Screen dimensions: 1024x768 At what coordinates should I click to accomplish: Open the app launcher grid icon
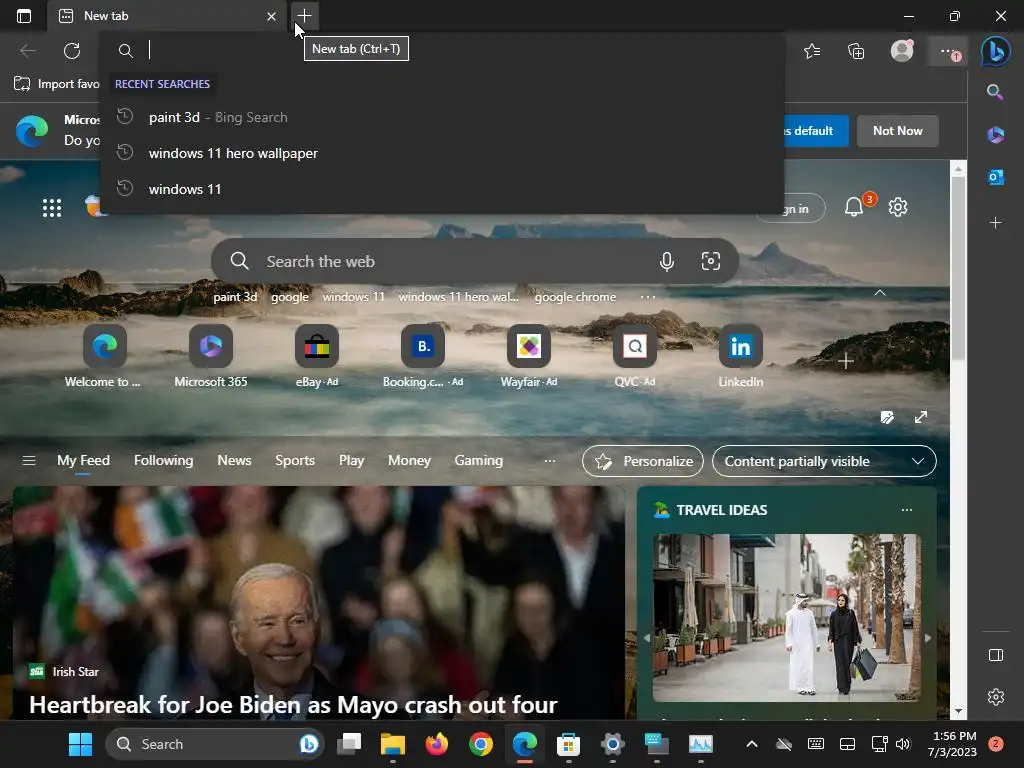(x=52, y=208)
